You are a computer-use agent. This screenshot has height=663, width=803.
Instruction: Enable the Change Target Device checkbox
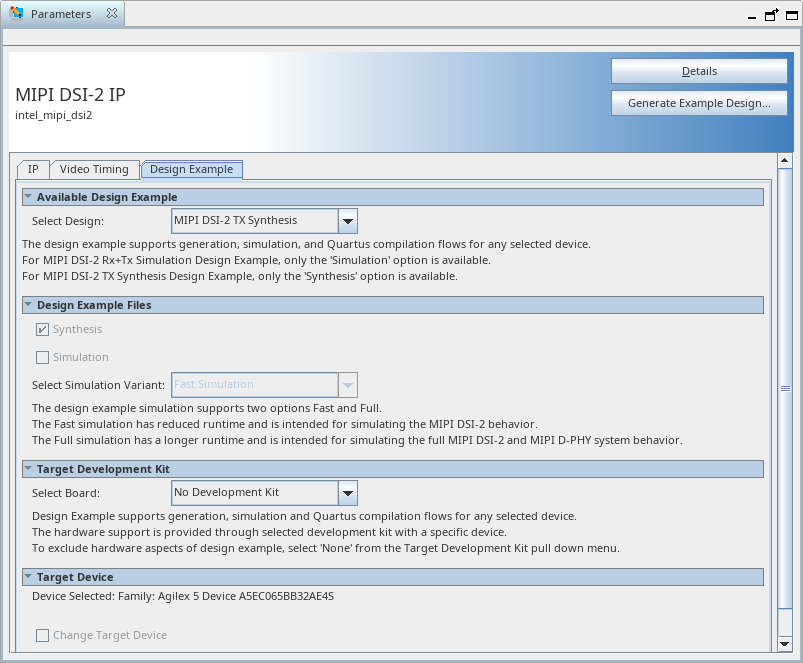click(43, 635)
